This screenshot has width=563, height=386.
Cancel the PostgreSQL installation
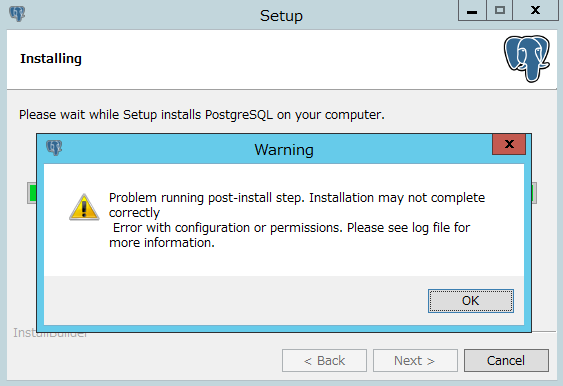[x=506, y=361]
